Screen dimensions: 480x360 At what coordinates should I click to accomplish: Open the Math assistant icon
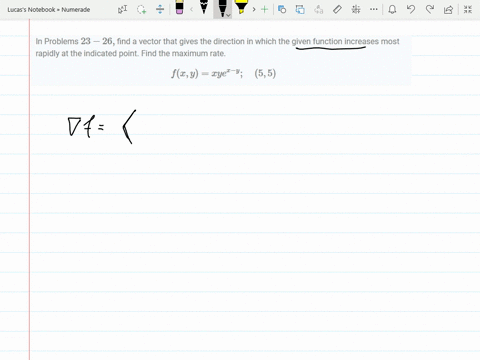point(356,9)
